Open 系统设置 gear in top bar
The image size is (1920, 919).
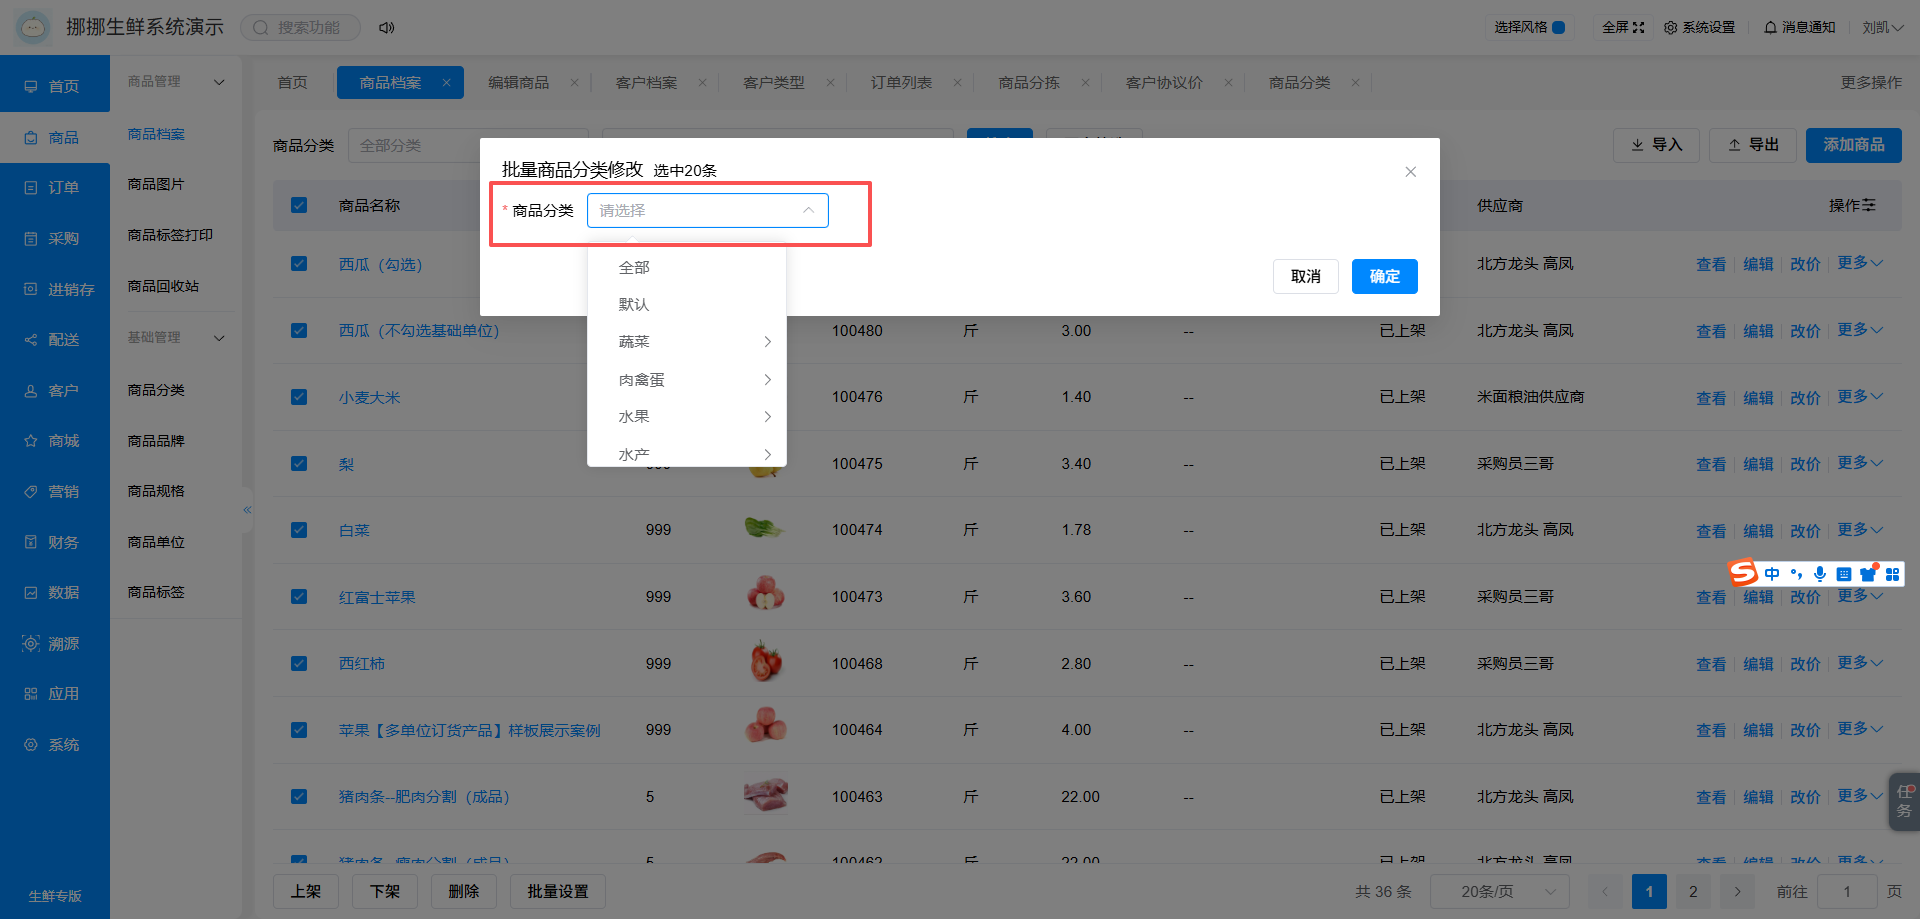1670,28
